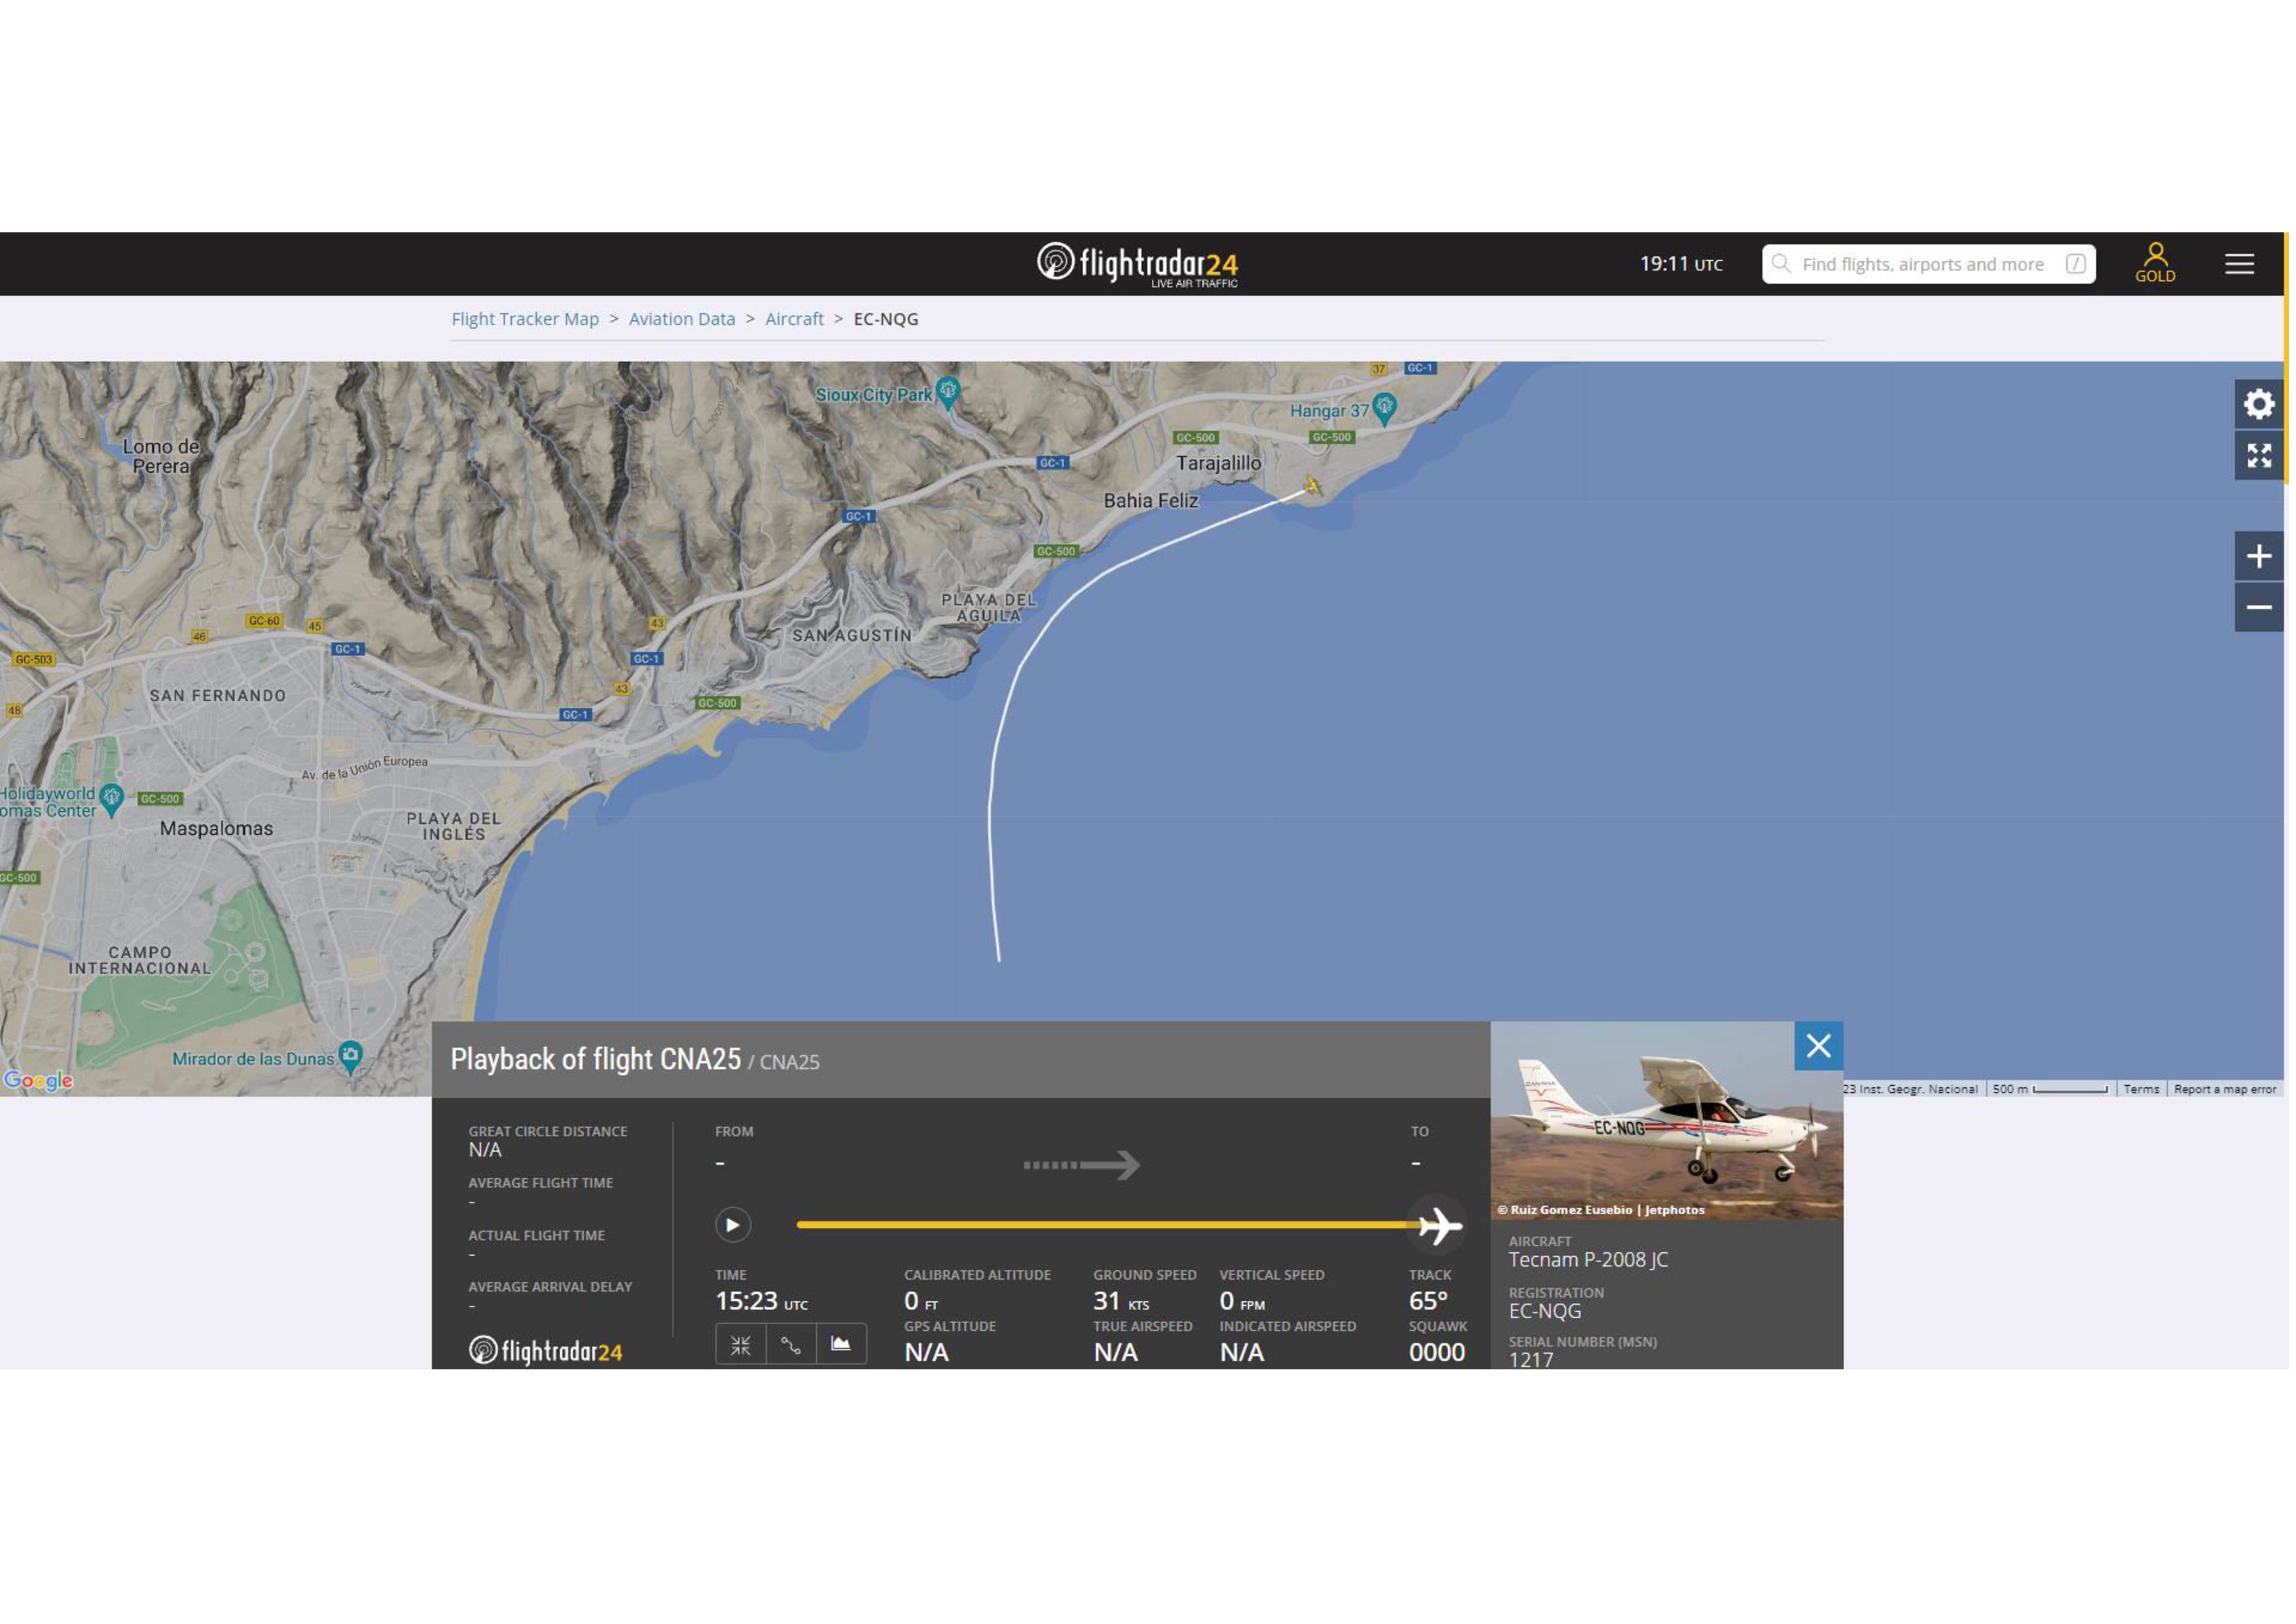
Task: Click the 19:11 UTC clock
Action: pos(1682,264)
